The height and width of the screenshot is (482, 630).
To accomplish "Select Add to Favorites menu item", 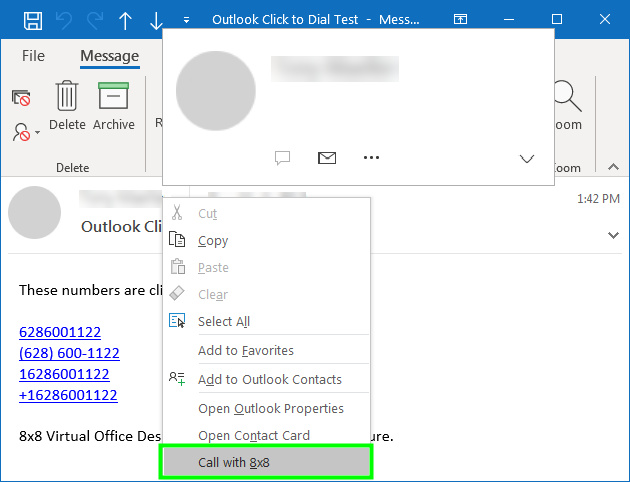I will click(x=265, y=351).
